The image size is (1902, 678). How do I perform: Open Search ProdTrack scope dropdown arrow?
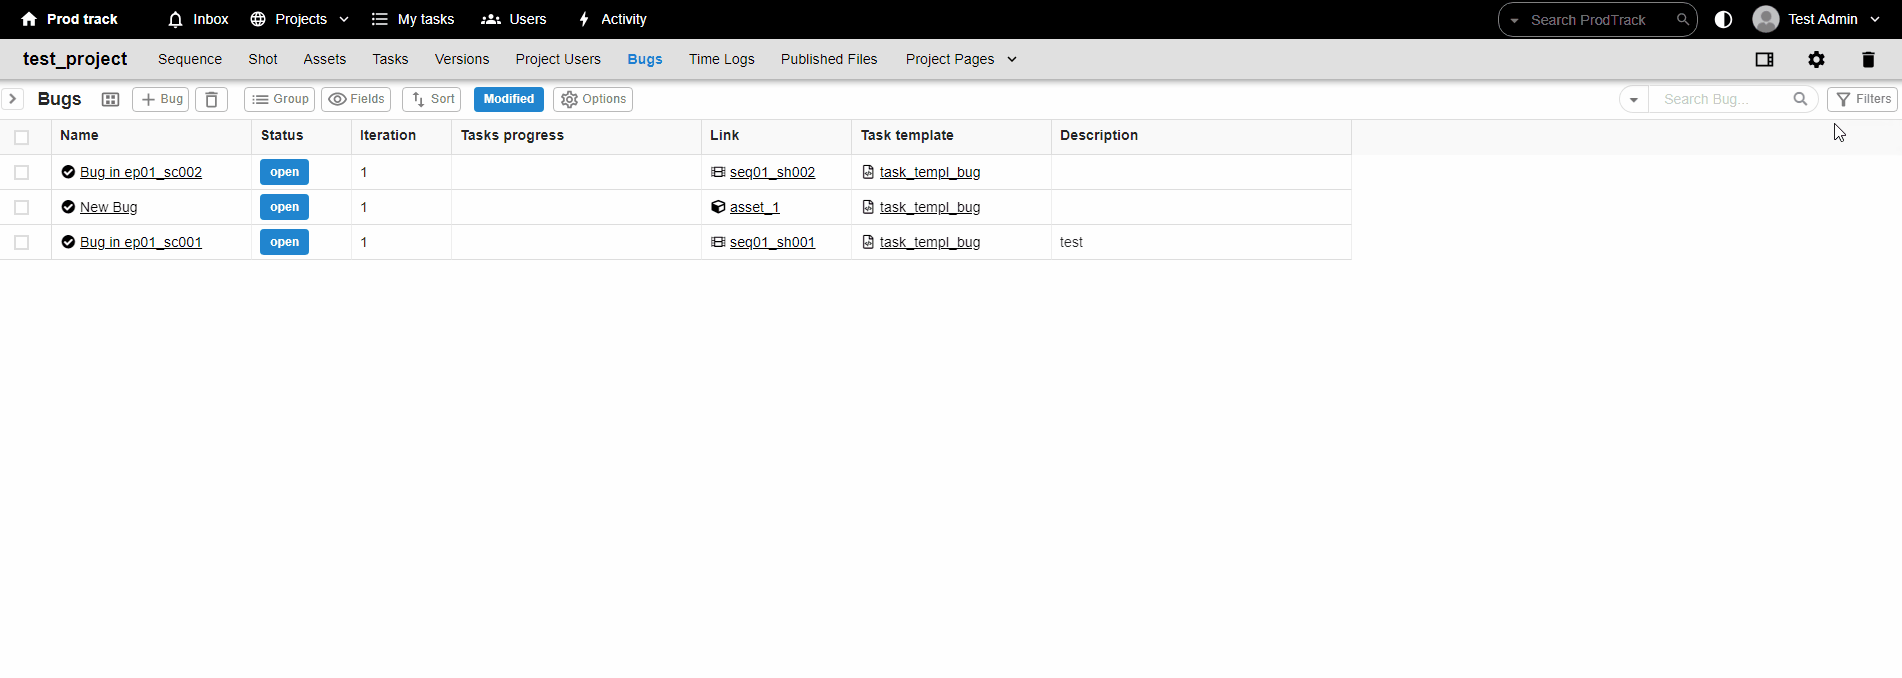coord(1514,20)
